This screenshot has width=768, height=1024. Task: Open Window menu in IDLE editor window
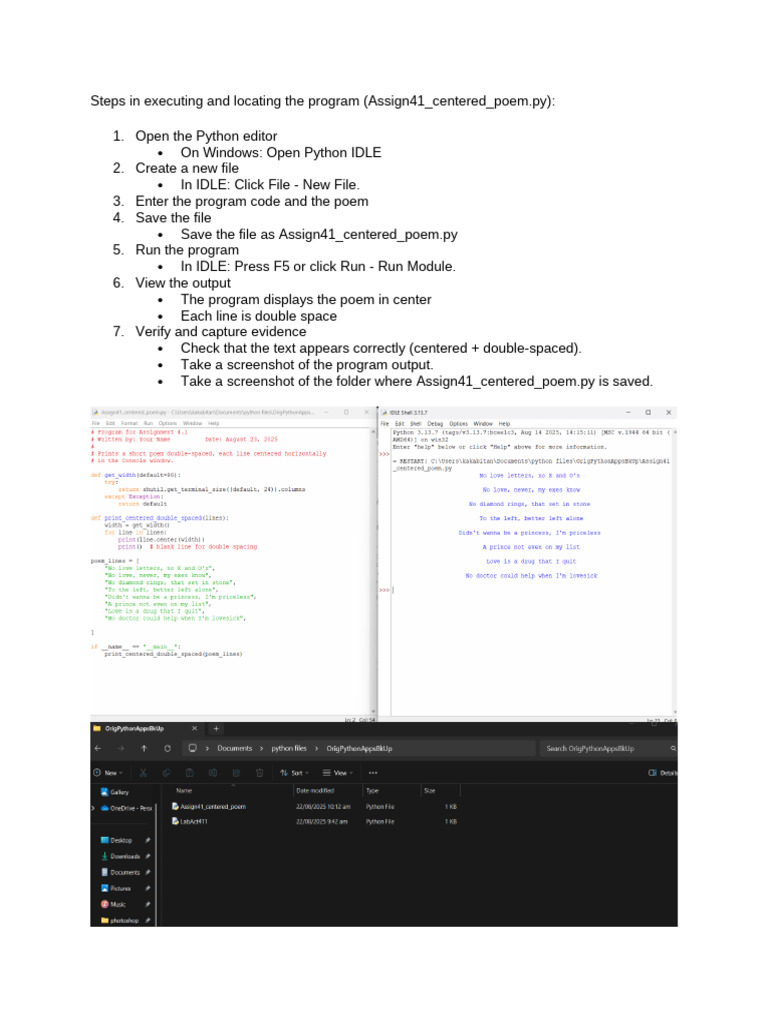(x=193, y=423)
